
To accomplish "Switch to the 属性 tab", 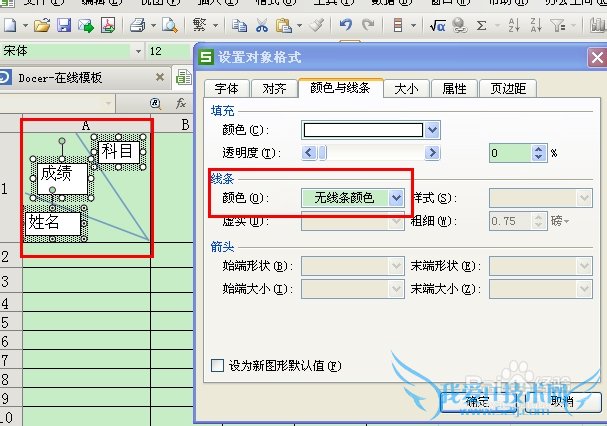I will (x=454, y=89).
